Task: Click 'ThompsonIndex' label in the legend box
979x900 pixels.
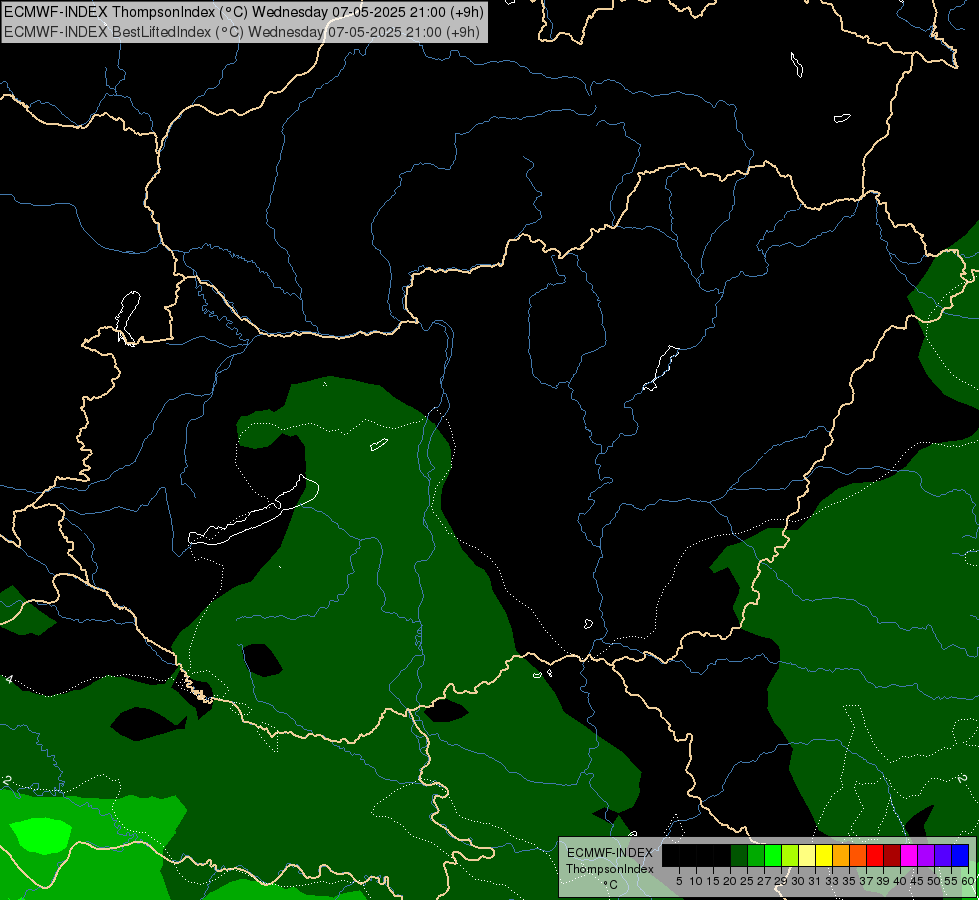Action: pos(609,869)
